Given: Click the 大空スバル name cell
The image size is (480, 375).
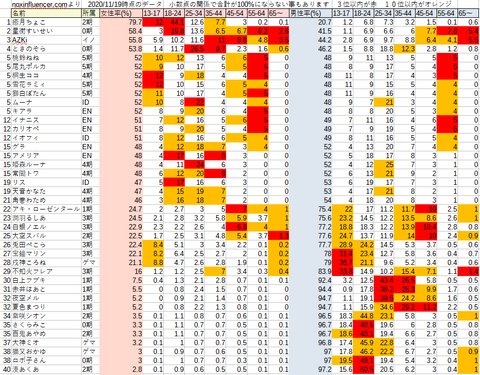Looking at the screenshot, I should click(47, 236).
